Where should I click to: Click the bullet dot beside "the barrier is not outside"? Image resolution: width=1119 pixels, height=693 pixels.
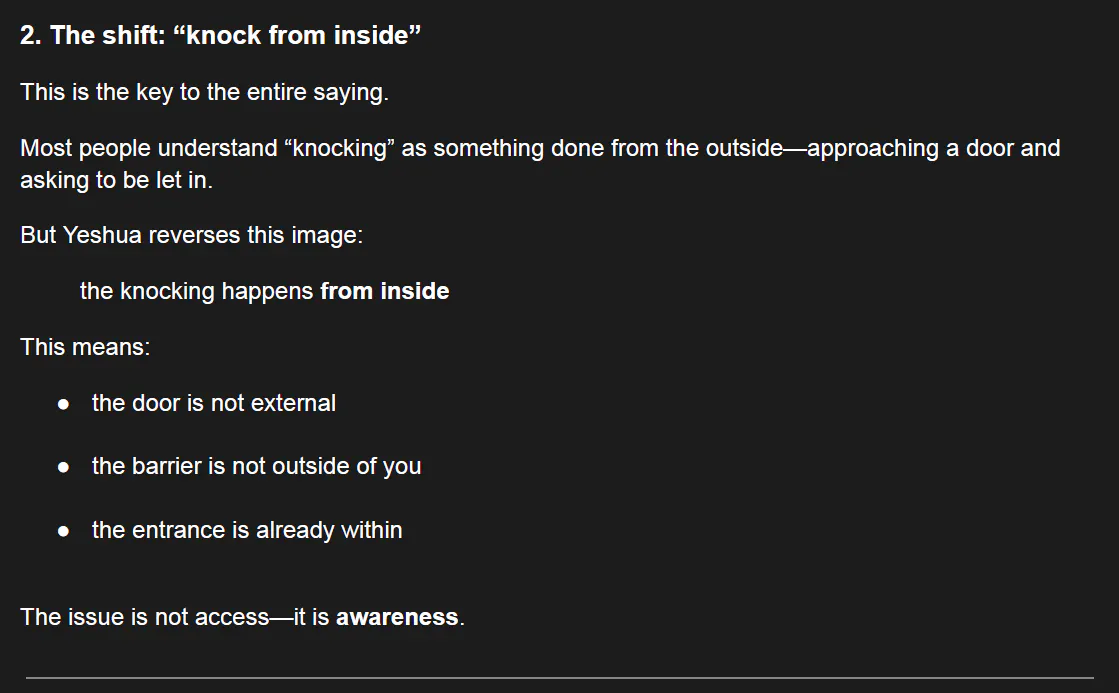pyautogui.click(x=64, y=467)
